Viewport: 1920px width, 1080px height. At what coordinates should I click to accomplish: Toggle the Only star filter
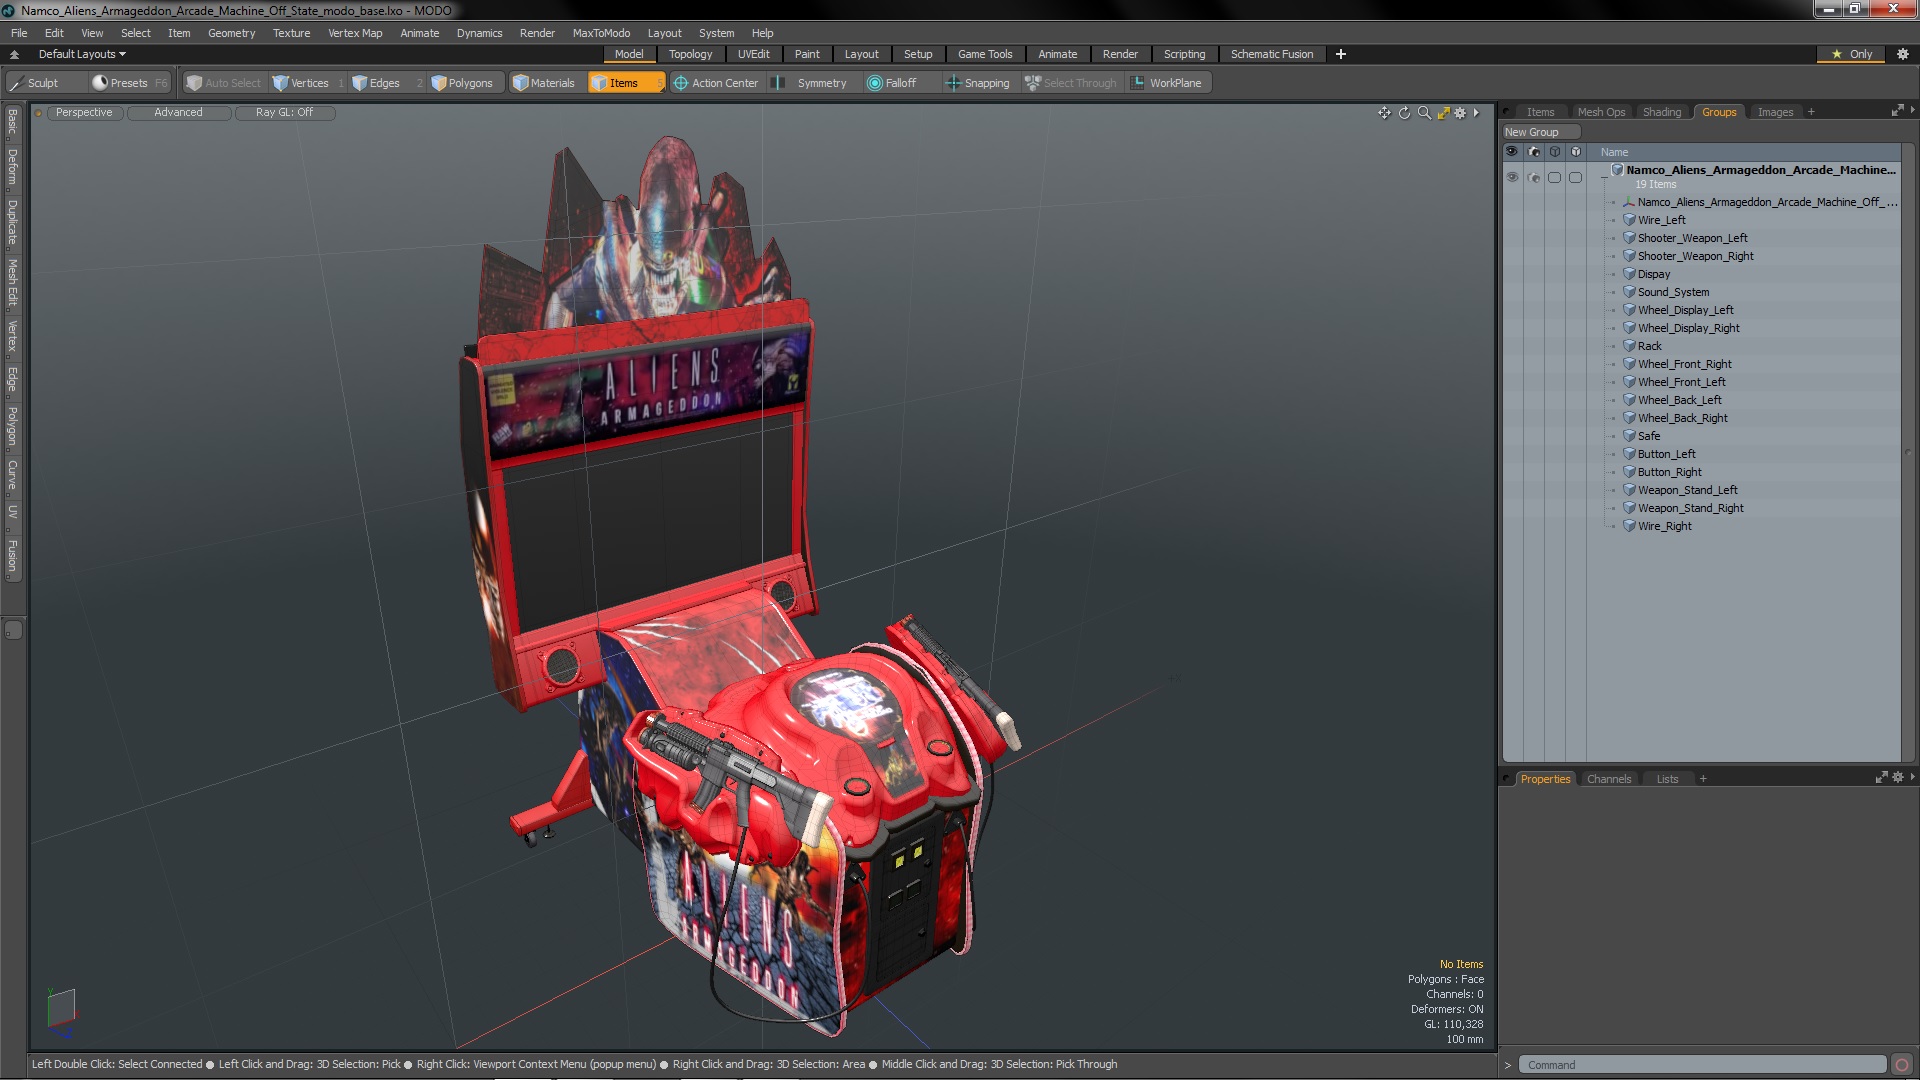1851,54
